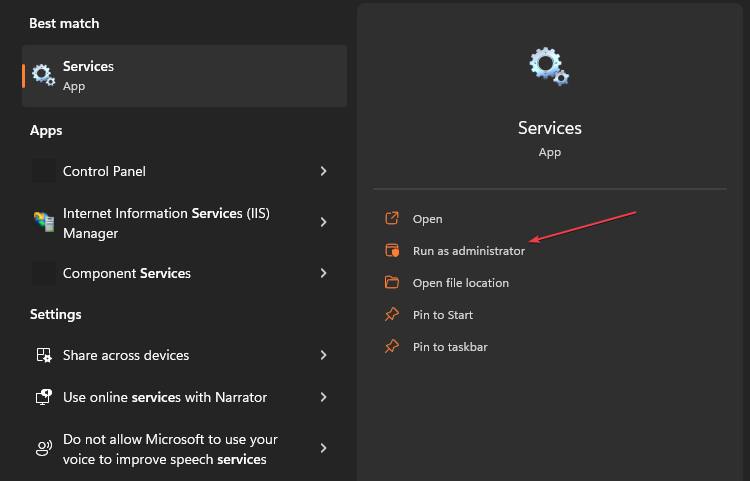Open the Services app best match

185,76
